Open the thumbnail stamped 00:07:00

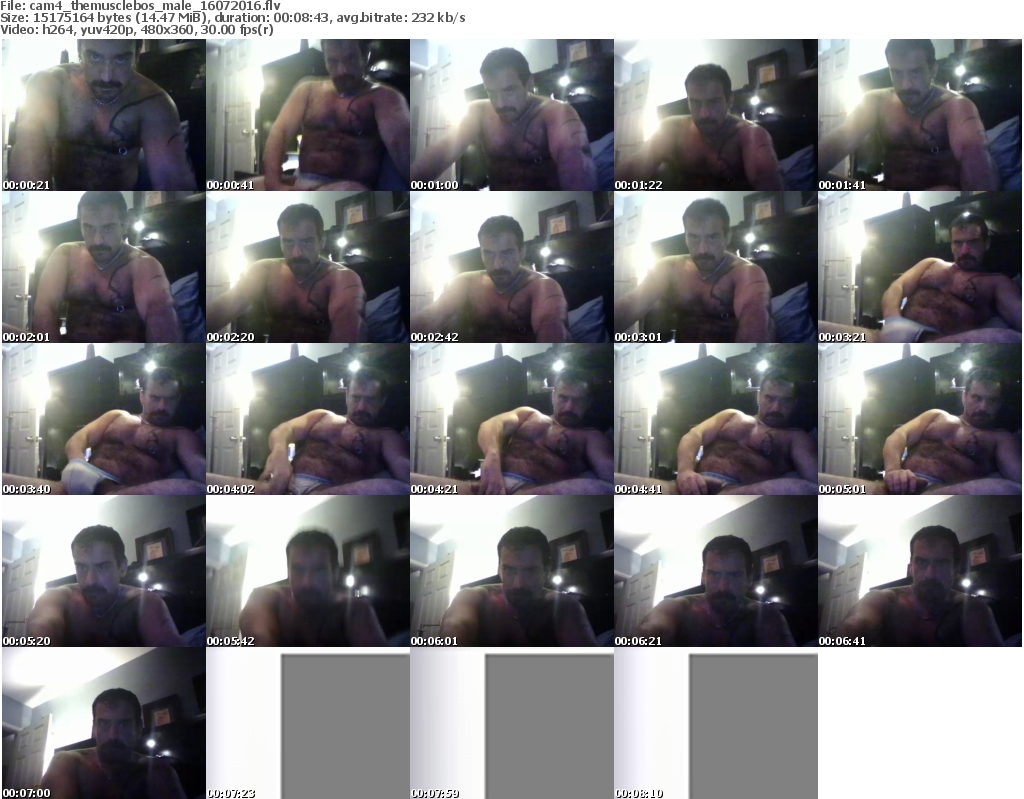104,723
